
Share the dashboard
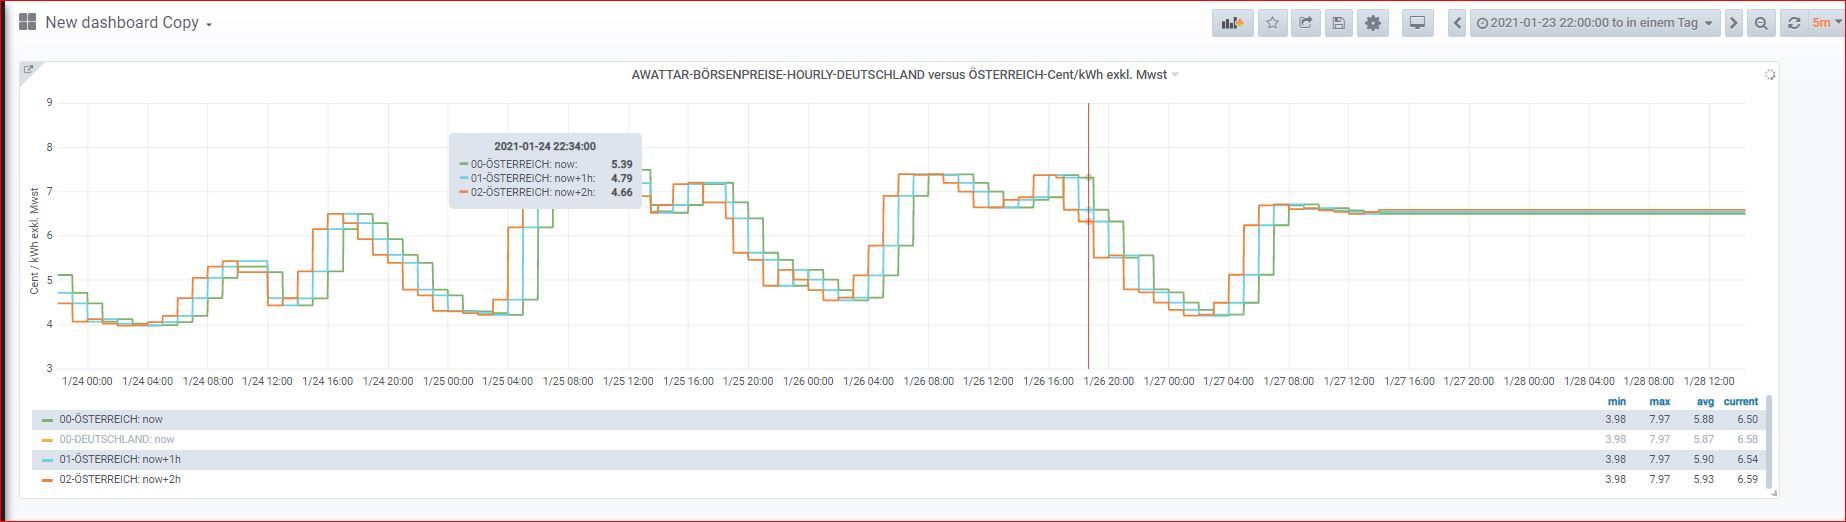click(1305, 23)
